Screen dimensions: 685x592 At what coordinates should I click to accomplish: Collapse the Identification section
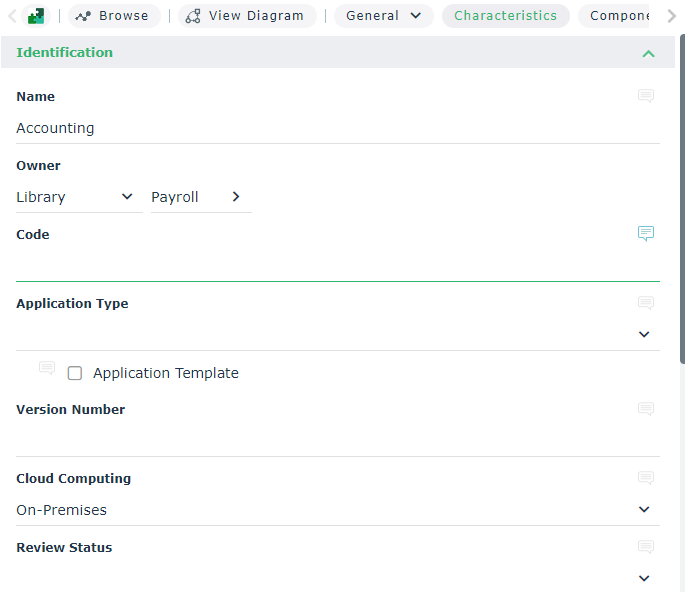648,53
